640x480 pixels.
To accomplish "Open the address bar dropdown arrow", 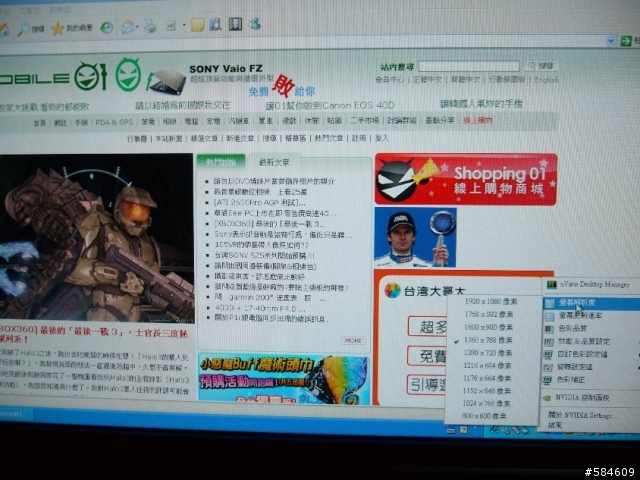I will tap(611, 41).
